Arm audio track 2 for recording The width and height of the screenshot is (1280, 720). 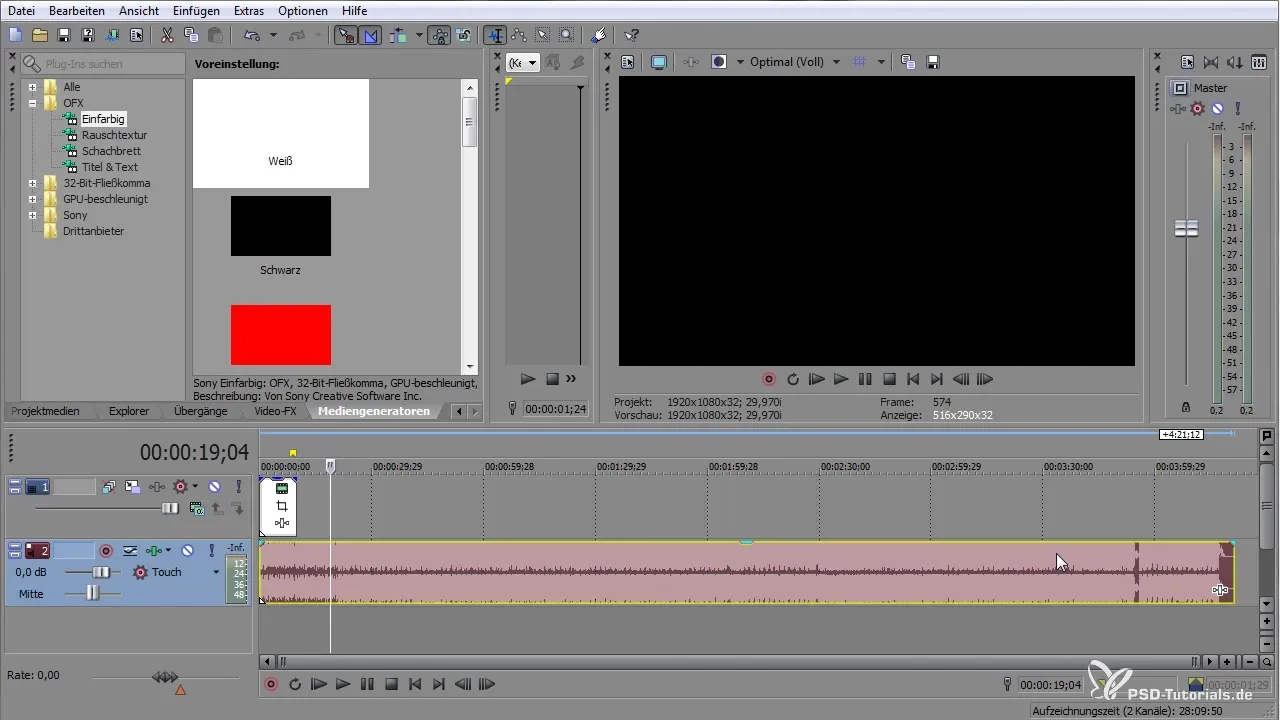[x=105, y=550]
